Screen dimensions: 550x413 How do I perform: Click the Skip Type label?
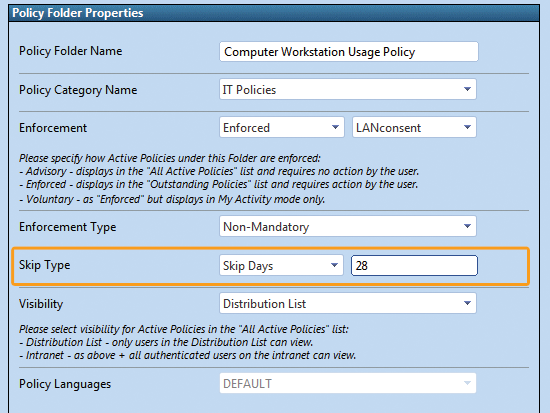click(x=45, y=265)
